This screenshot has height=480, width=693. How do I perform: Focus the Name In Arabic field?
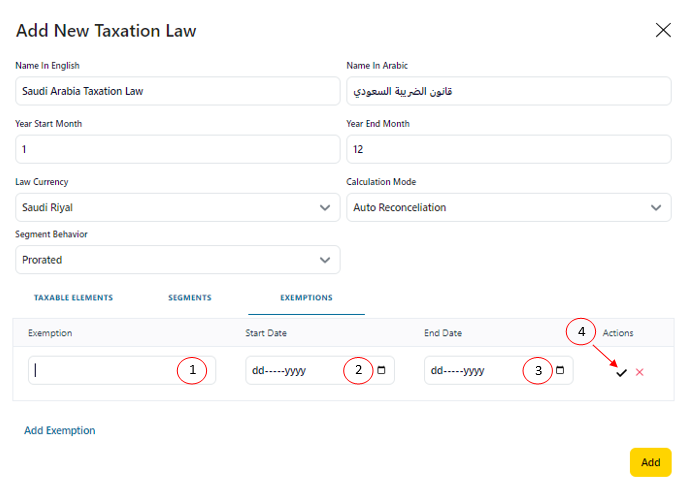509,91
